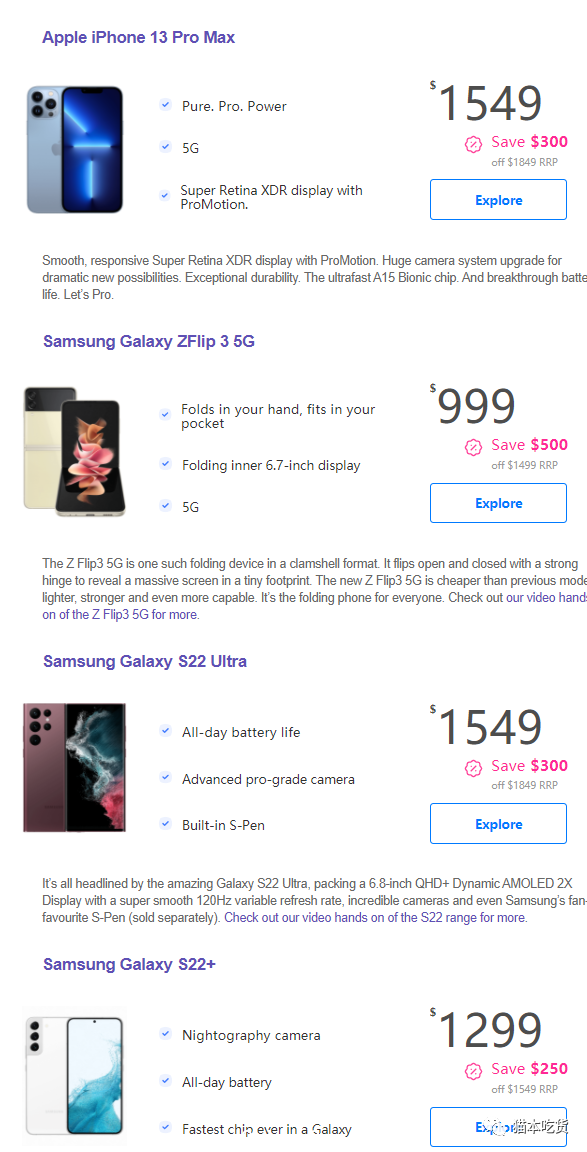Click the discount badge icon next to Save $300 for iPhone
587x1152 pixels.
[474, 144]
